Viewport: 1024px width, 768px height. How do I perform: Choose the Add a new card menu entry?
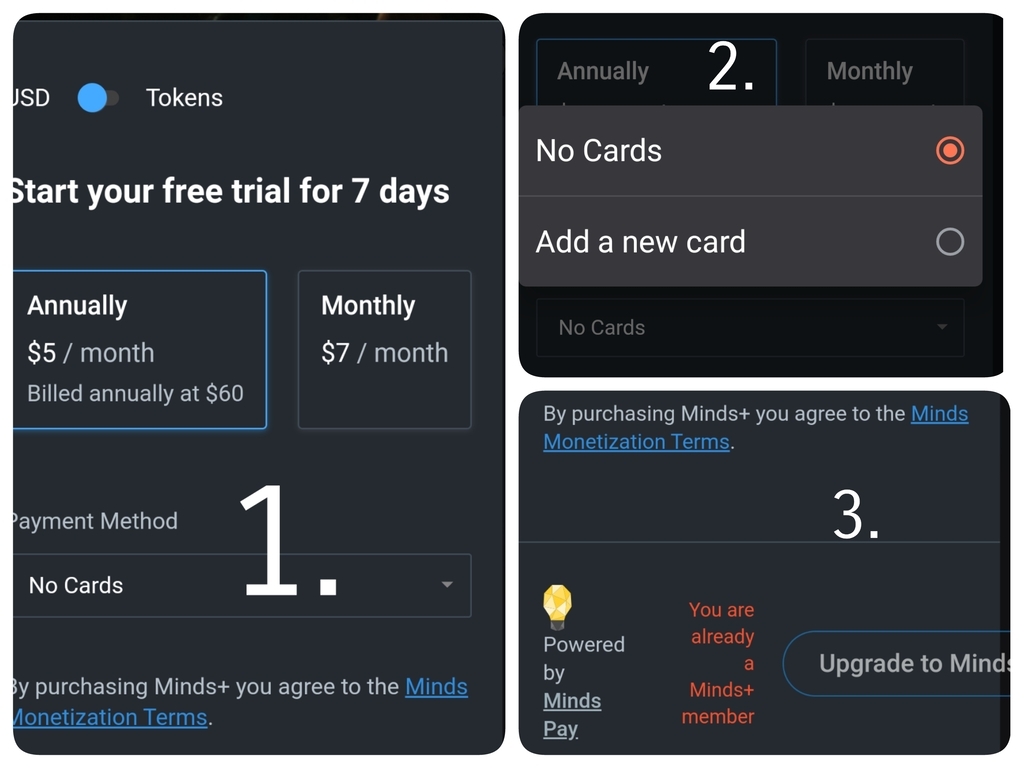click(x=641, y=242)
